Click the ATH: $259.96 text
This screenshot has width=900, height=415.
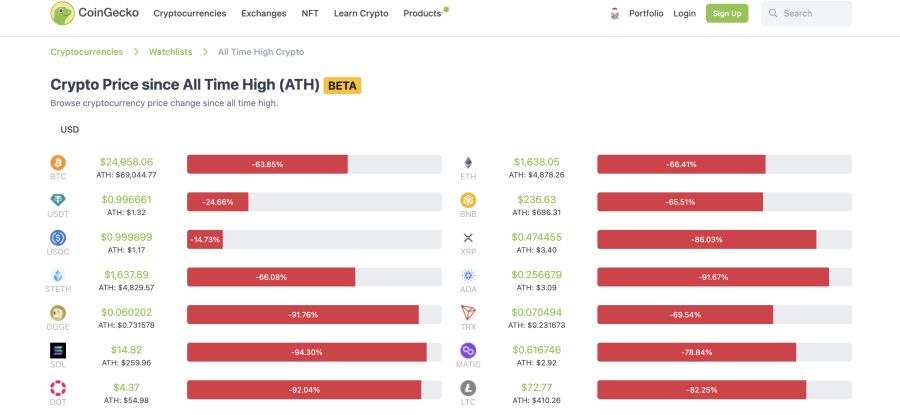pyautogui.click(x=127, y=363)
